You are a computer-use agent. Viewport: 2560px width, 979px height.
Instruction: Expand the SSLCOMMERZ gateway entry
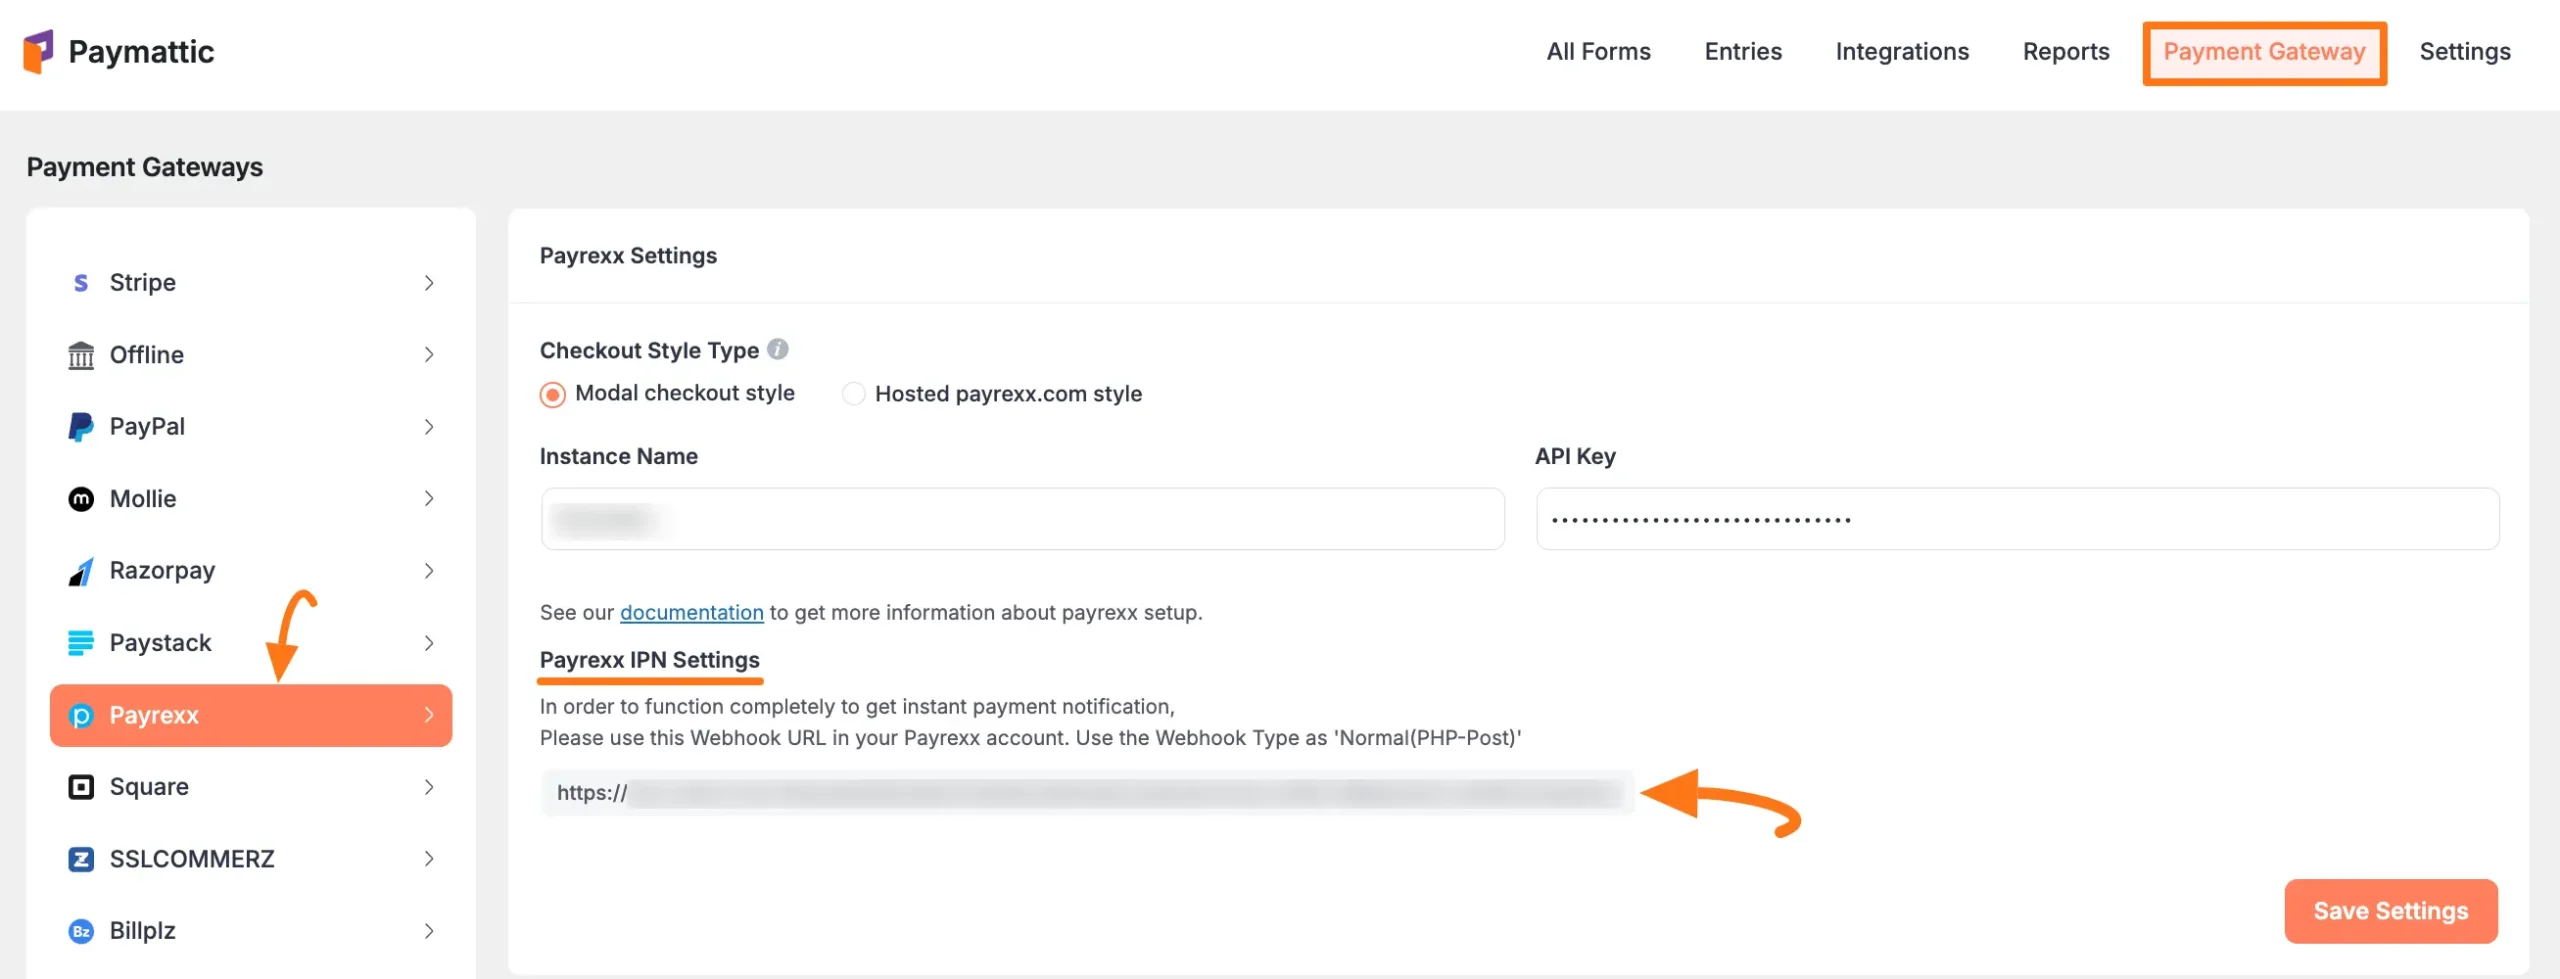(430, 858)
